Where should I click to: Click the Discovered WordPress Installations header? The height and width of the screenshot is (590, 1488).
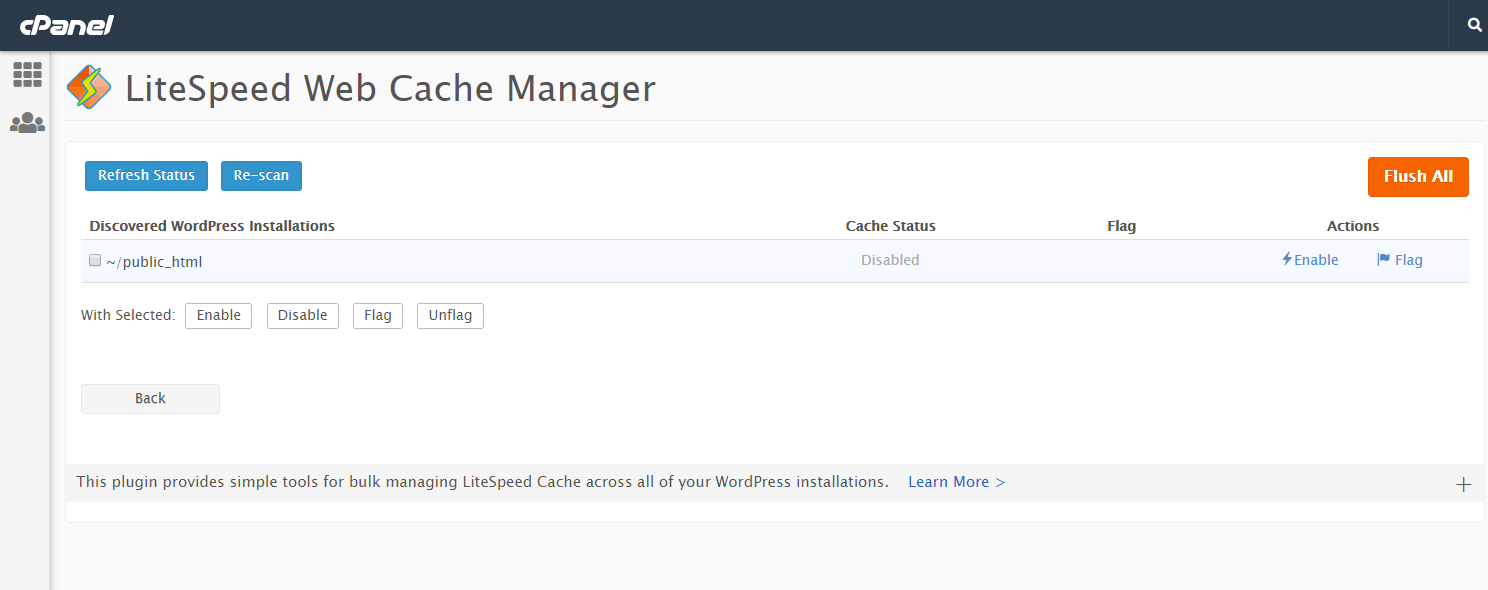pyautogui.click(x=212, y=226)
